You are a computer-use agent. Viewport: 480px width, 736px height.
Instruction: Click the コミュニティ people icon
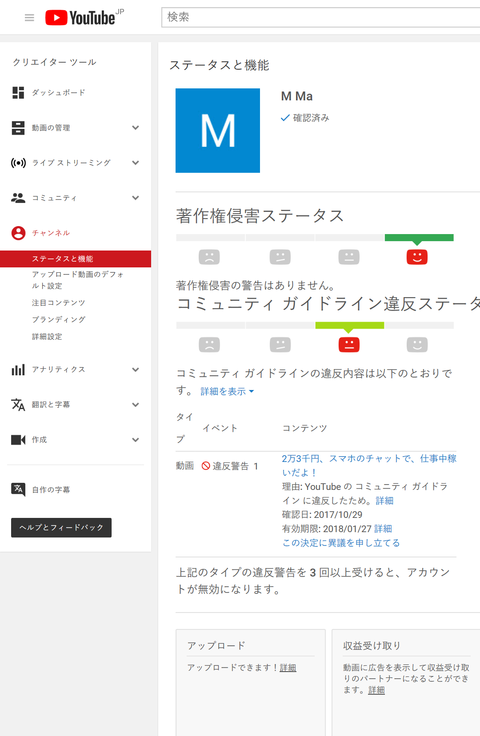[18, 198]
